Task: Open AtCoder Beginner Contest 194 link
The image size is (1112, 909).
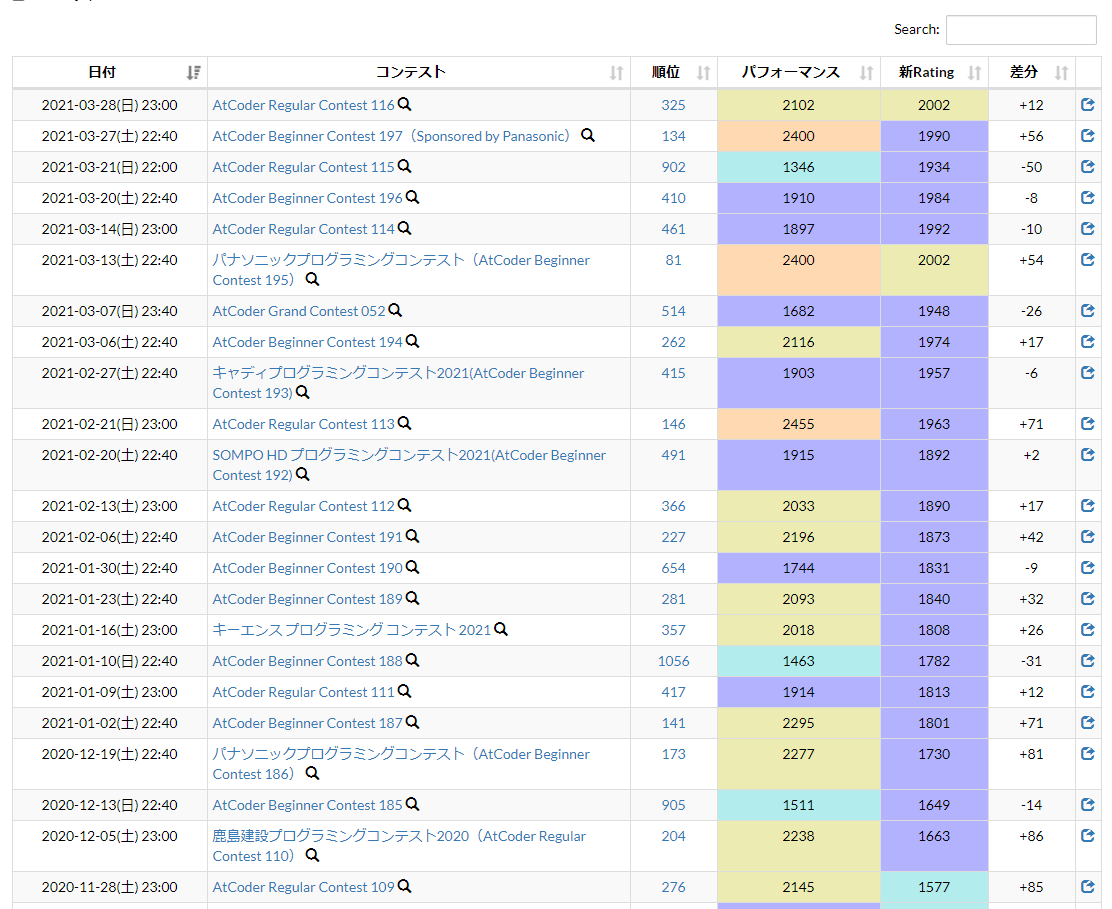Action: [307, 342]
